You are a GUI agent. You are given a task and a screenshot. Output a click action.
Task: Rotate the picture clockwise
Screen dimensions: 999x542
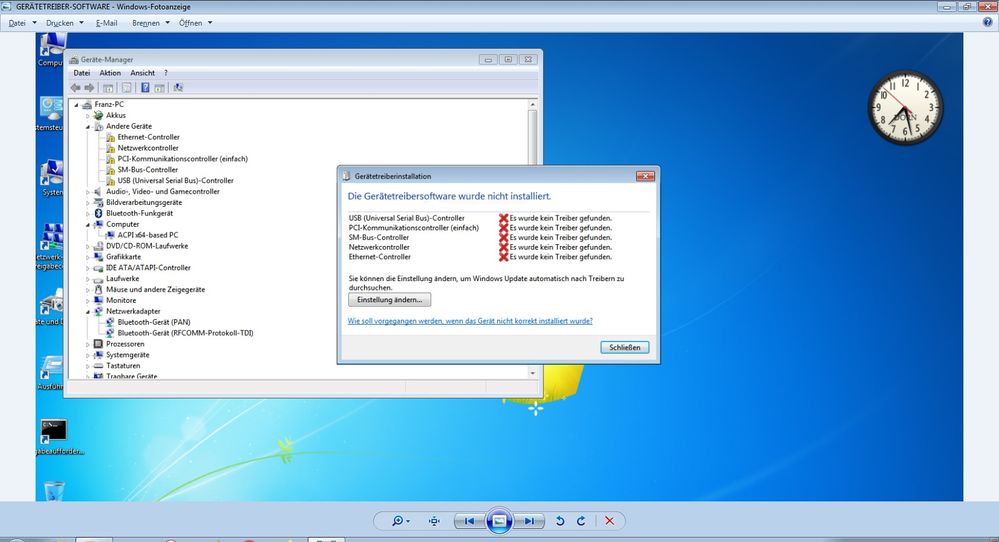(x=581, y=521)
